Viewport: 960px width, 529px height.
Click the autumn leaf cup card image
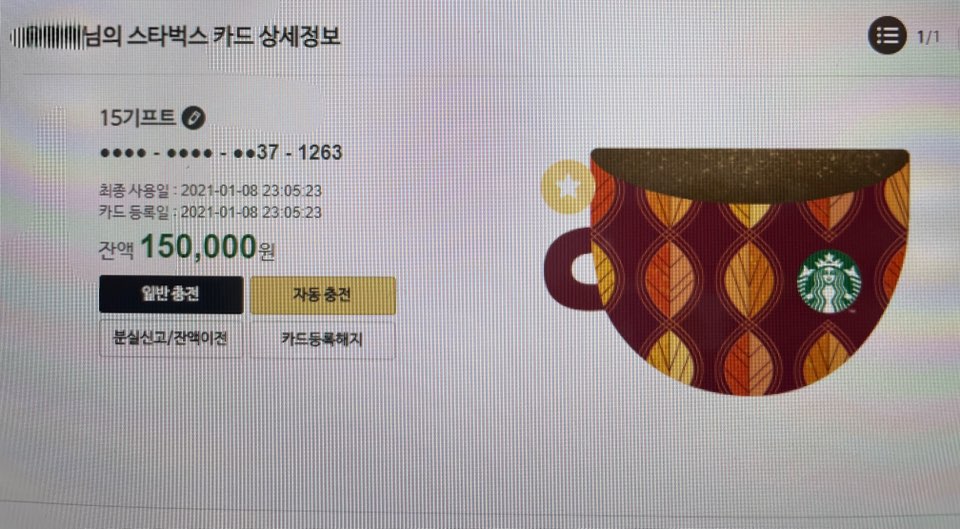(x=726, y=271)
